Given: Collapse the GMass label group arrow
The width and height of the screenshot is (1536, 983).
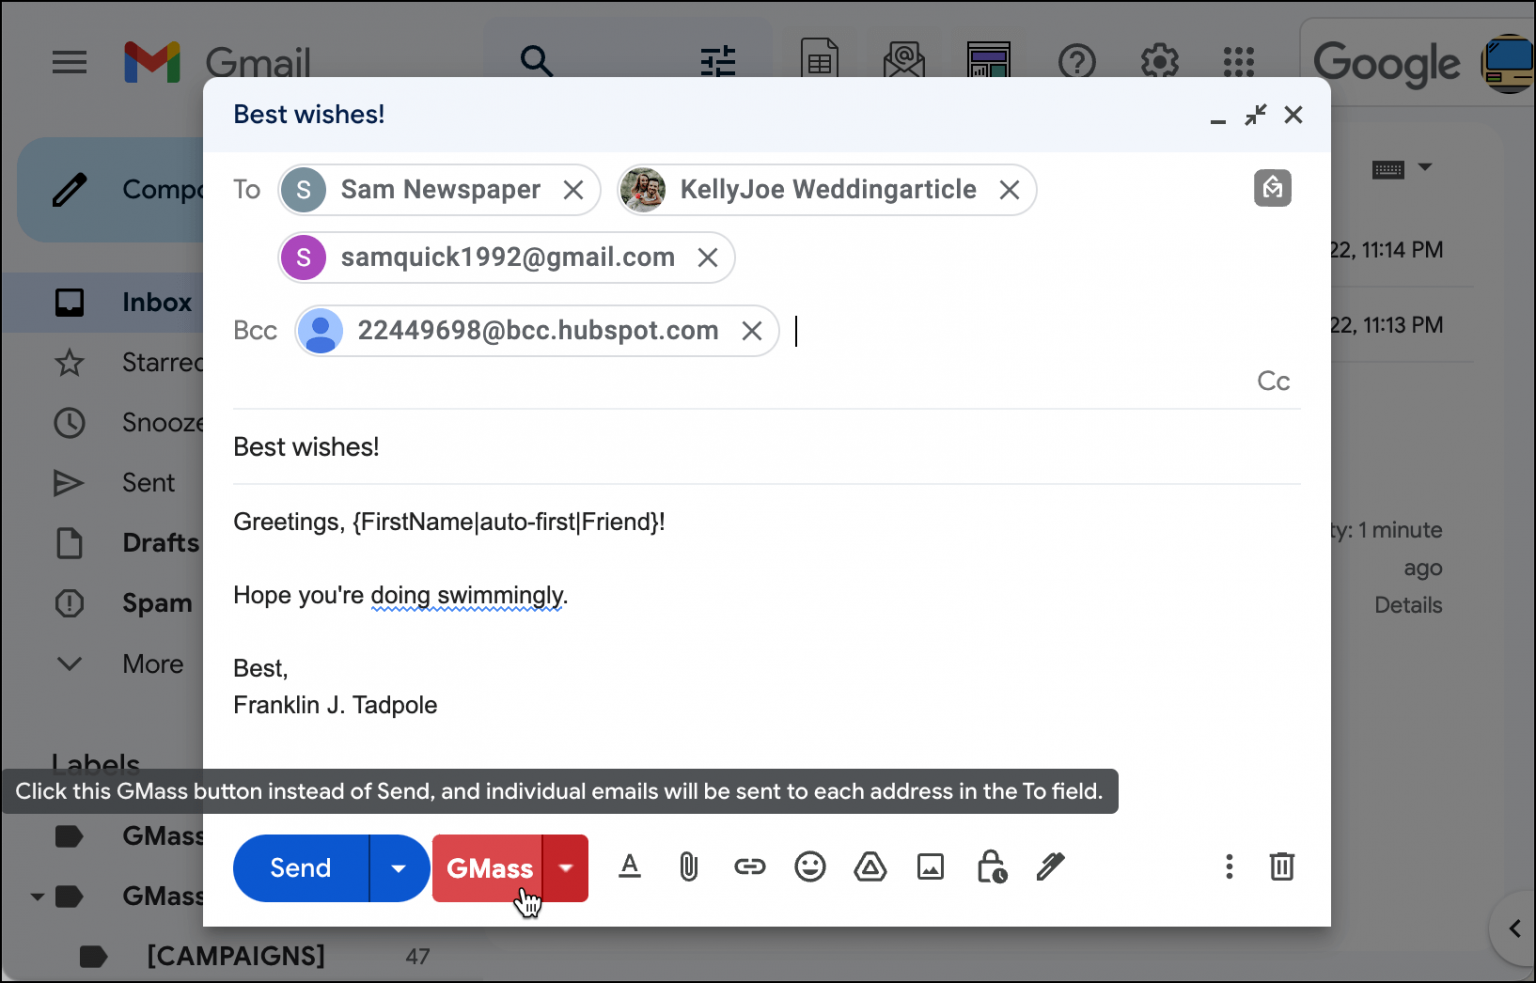Looking at the screenshot, I should (37, 896).
